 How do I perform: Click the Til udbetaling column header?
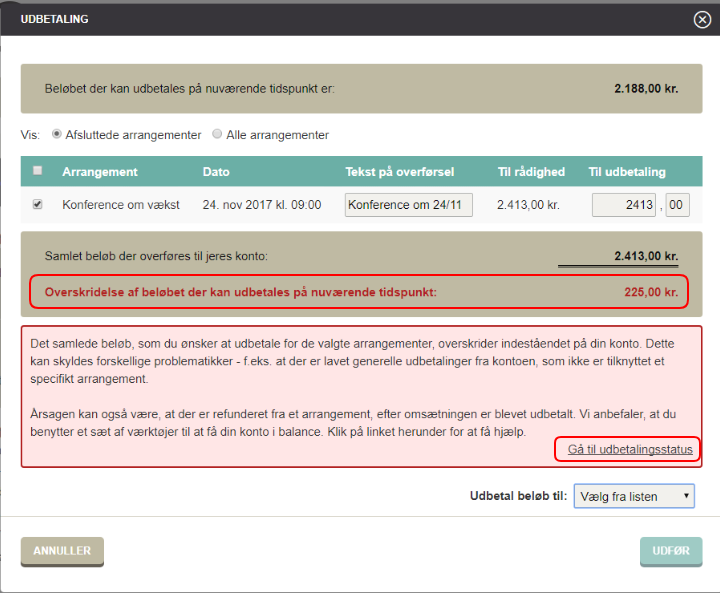point(627,172)
